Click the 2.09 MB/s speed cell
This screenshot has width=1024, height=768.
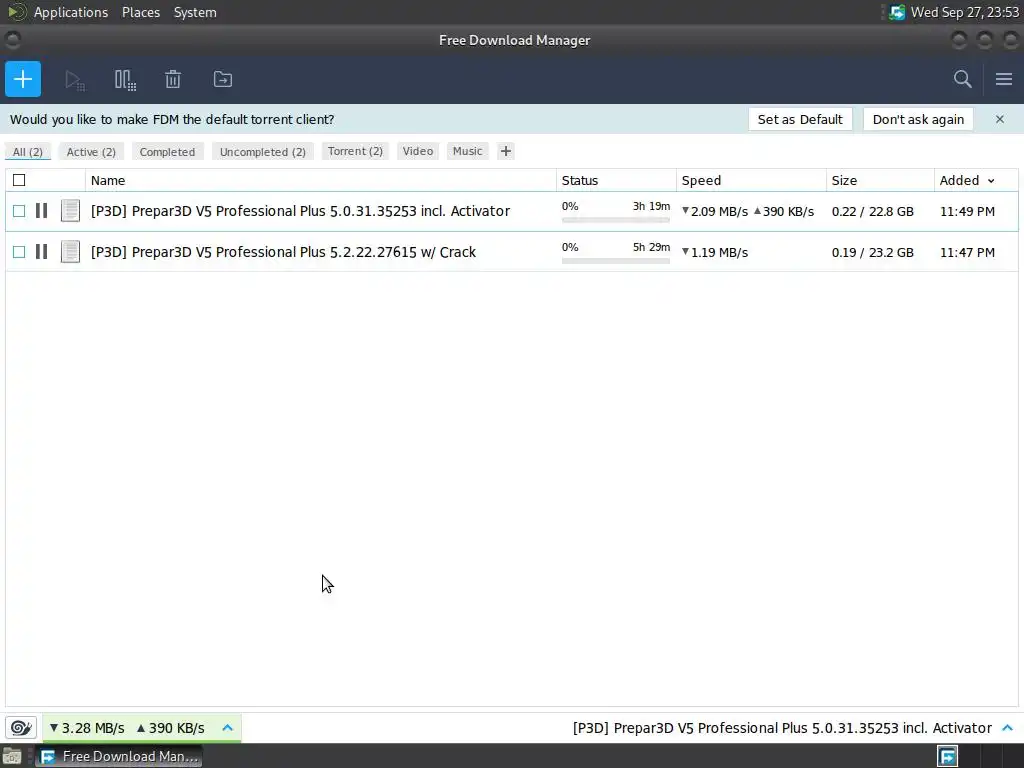715,212
